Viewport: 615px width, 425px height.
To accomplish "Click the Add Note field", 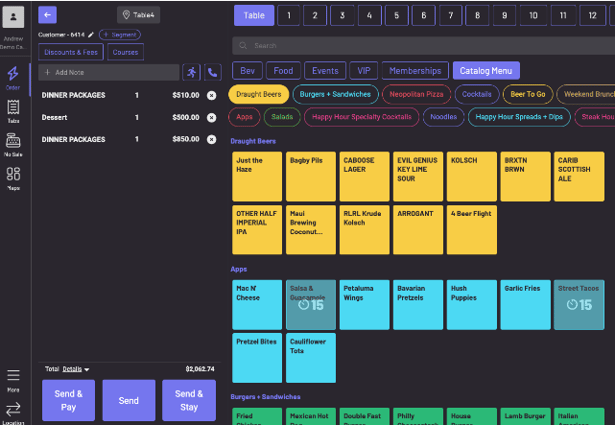I will [108, 73].
